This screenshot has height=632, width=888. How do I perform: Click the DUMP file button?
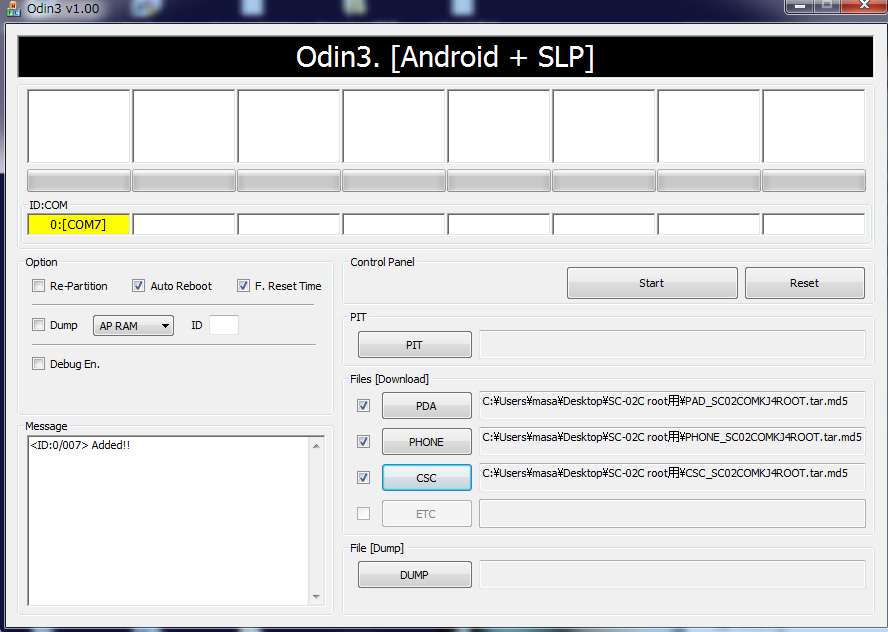[x=415, y=575]
